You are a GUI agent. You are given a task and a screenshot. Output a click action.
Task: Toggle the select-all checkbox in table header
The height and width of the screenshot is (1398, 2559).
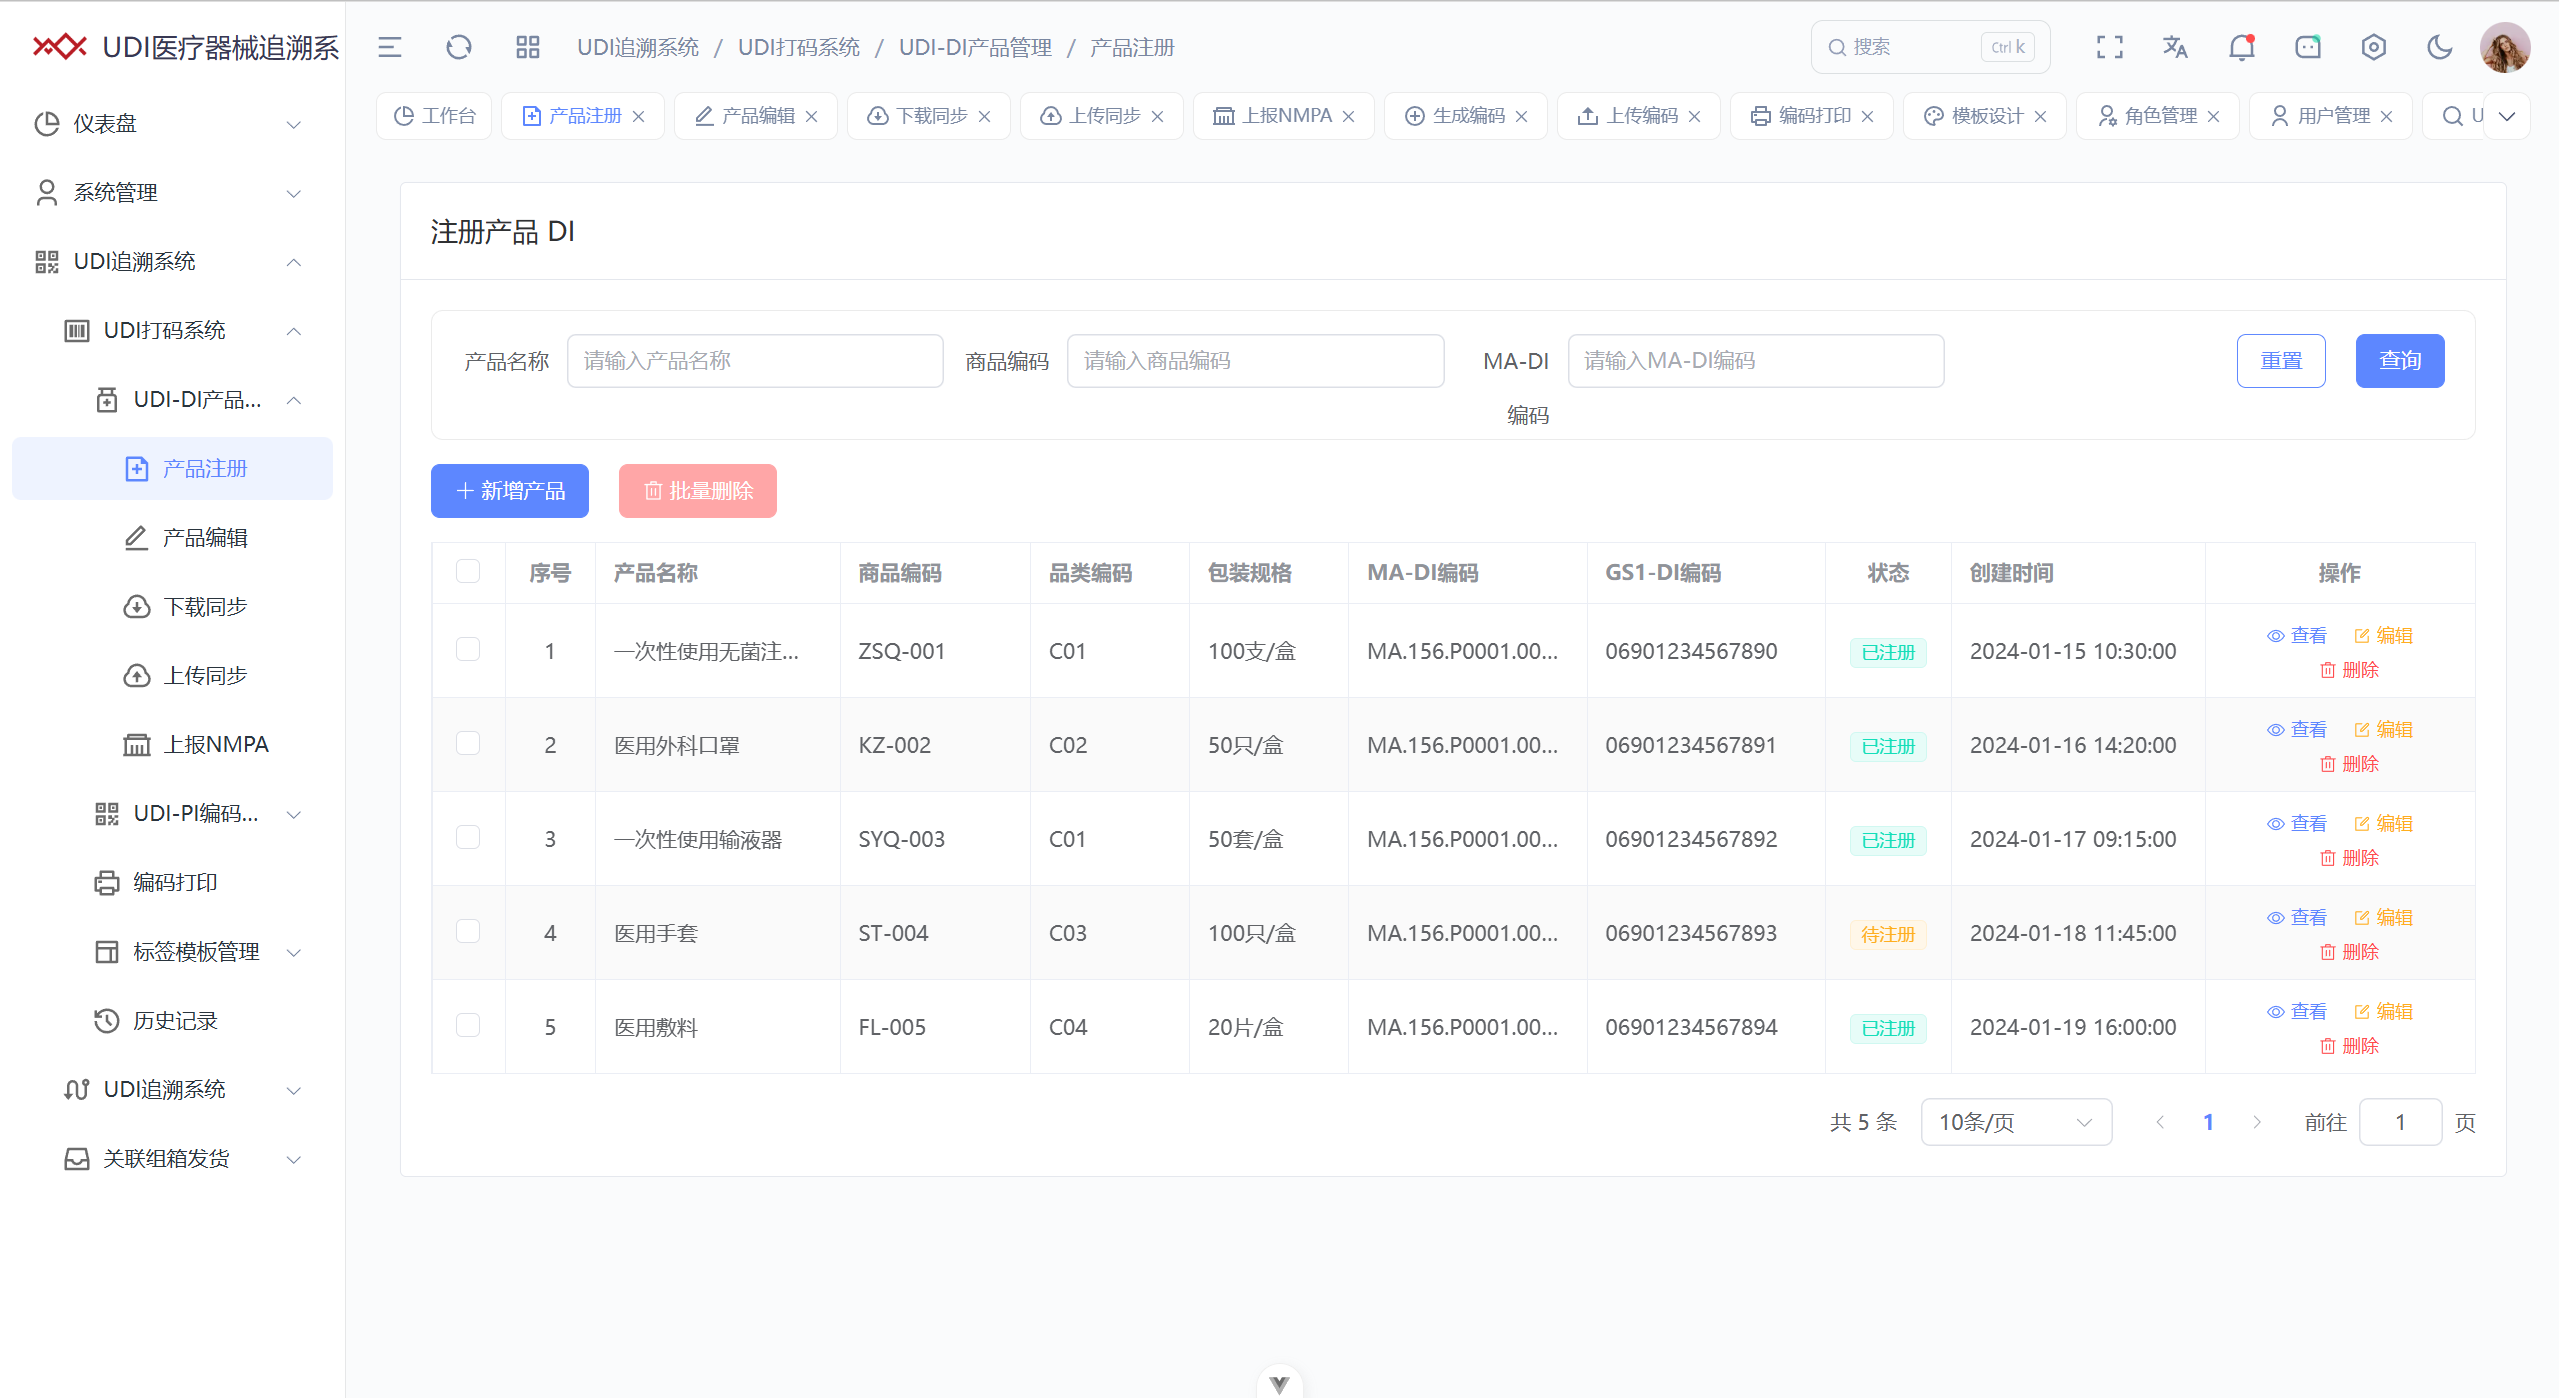468,571
